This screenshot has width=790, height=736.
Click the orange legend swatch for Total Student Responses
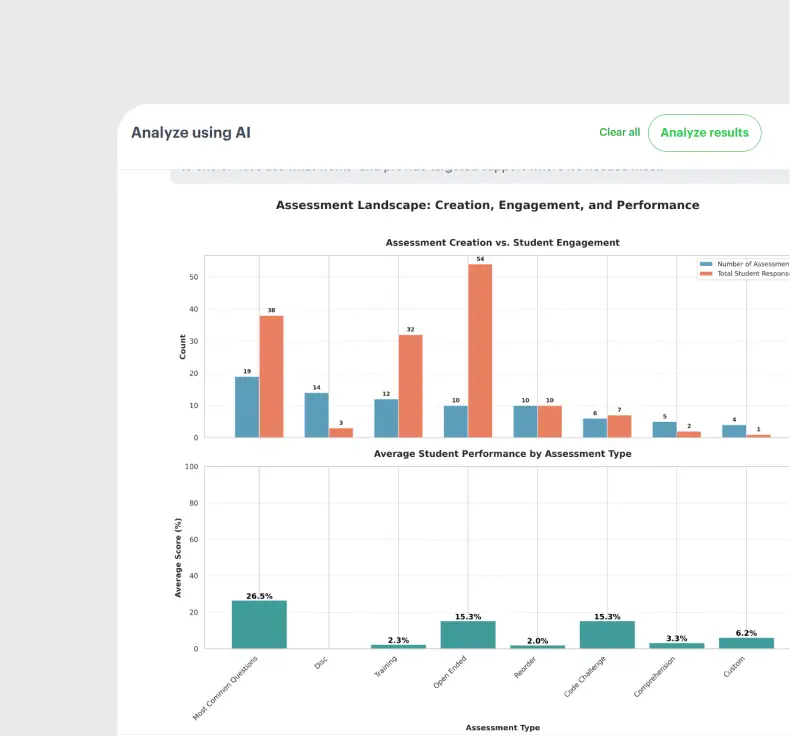707,273
